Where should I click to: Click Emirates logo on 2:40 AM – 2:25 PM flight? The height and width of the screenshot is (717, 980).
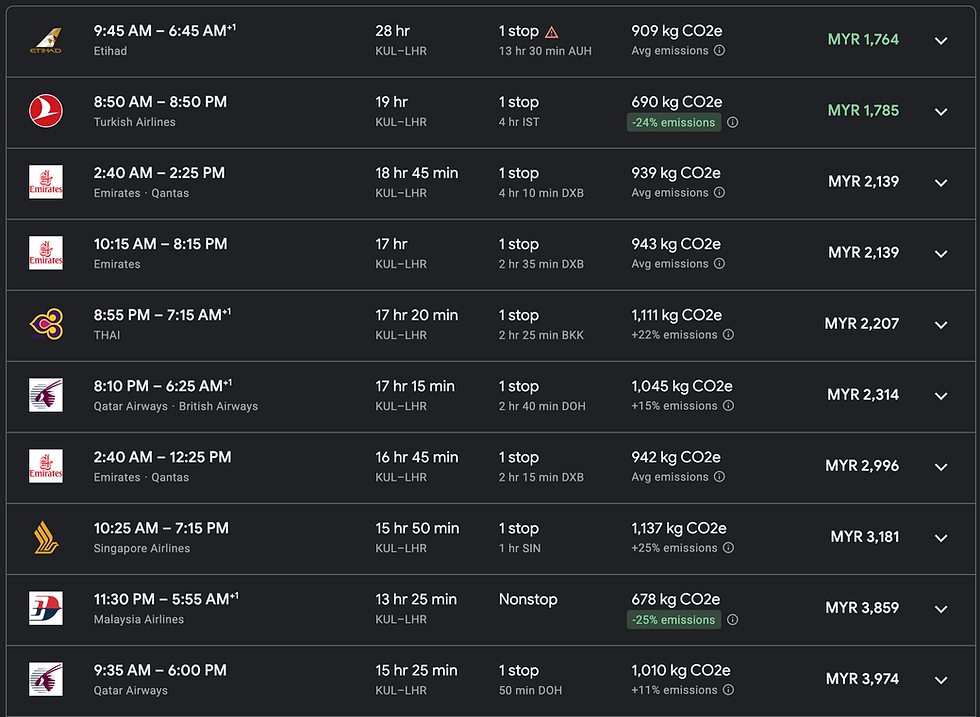click(46, 182)
